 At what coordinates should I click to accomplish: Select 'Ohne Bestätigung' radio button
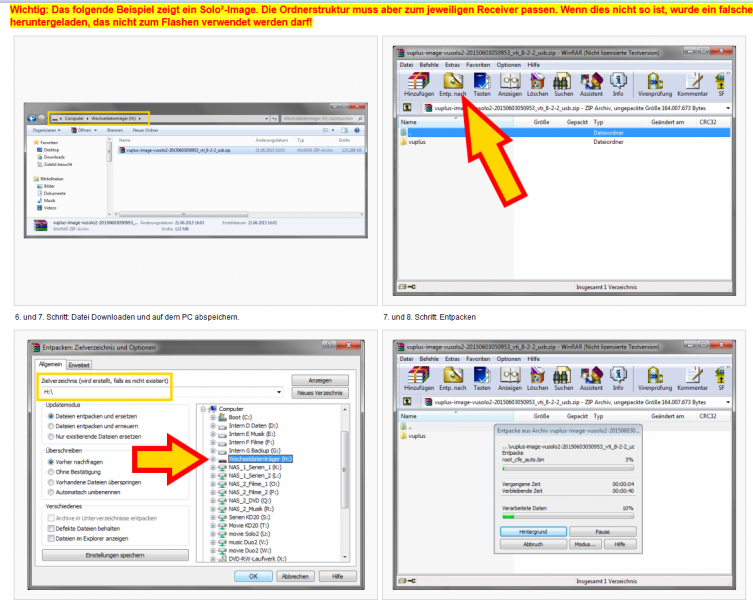click(51, 472)
